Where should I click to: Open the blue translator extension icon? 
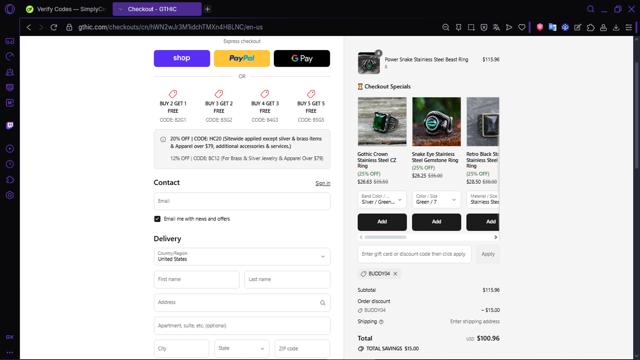pyautogui.click(x=552, y=27)
